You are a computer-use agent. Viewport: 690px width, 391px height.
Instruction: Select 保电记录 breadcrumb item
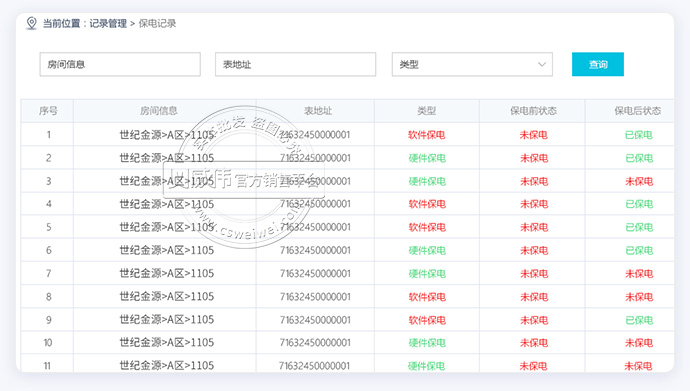157,23
